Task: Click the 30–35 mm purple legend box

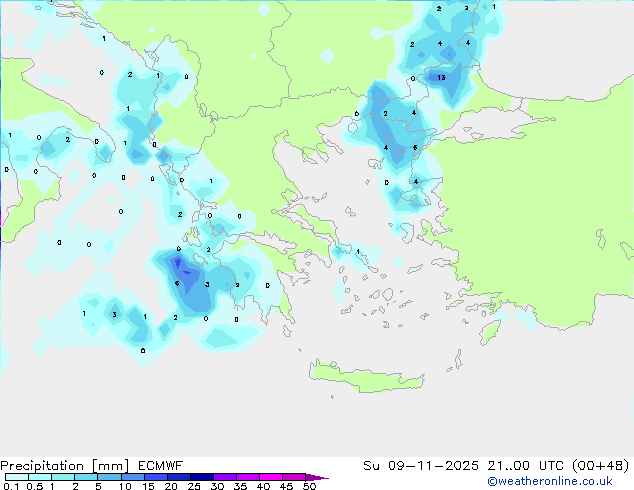Action: [x=225, y=477]
